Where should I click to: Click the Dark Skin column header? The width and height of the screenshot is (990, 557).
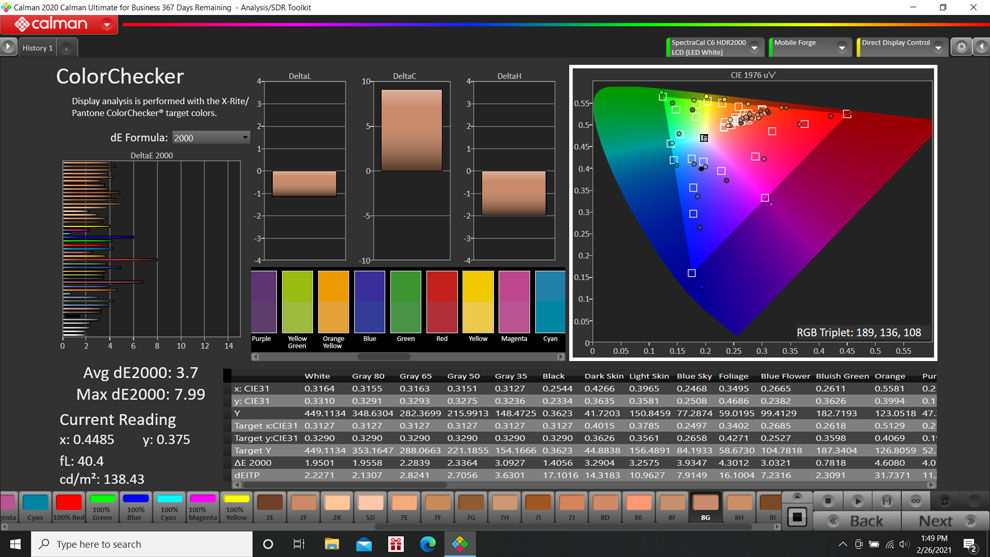pos(603,376)
